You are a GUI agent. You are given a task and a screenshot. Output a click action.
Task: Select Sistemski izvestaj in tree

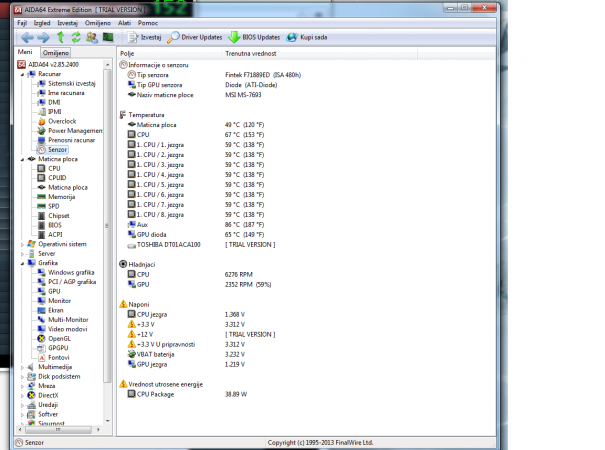[x=66, y=83]
